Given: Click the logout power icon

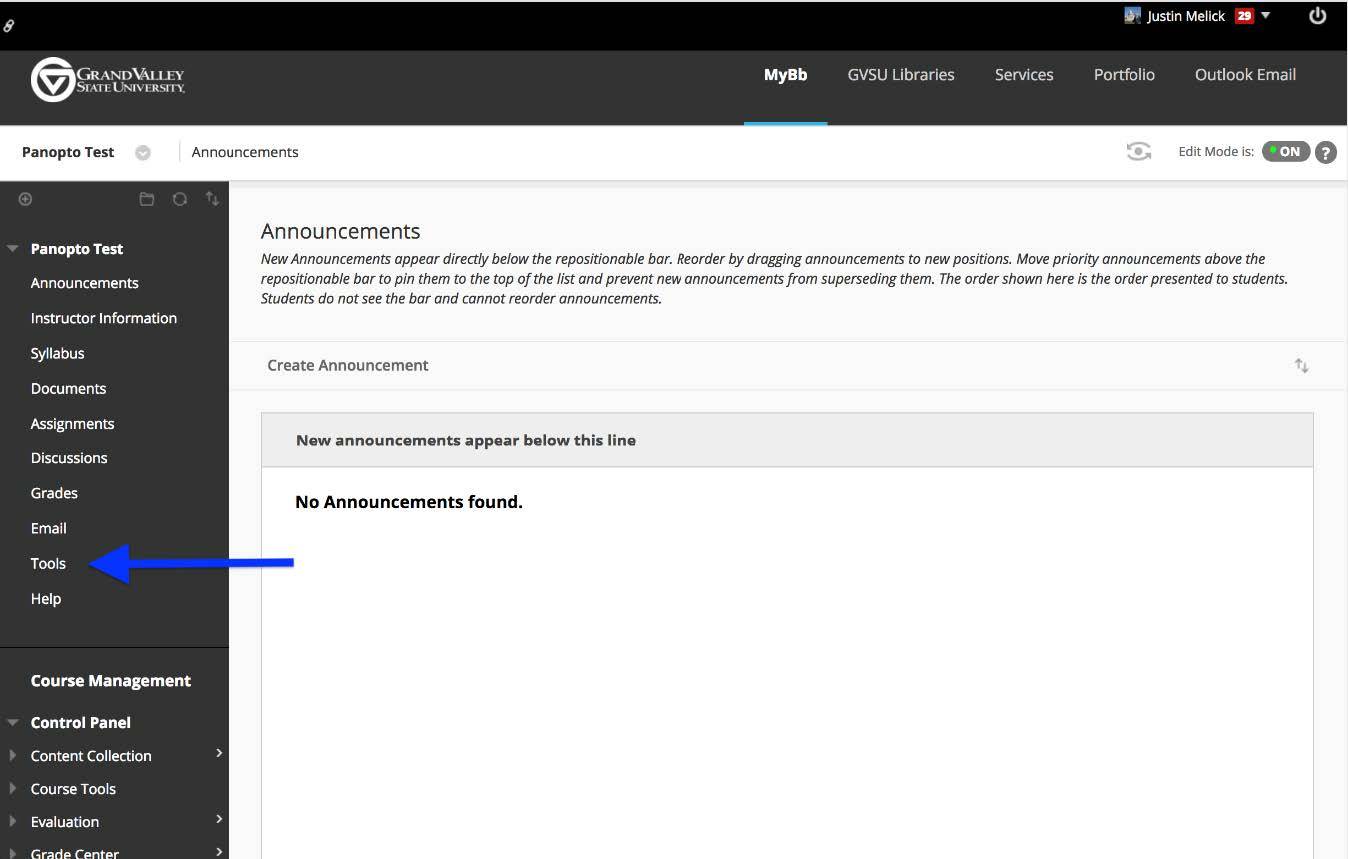Looking at the screenshot, I should point(1317,16).
